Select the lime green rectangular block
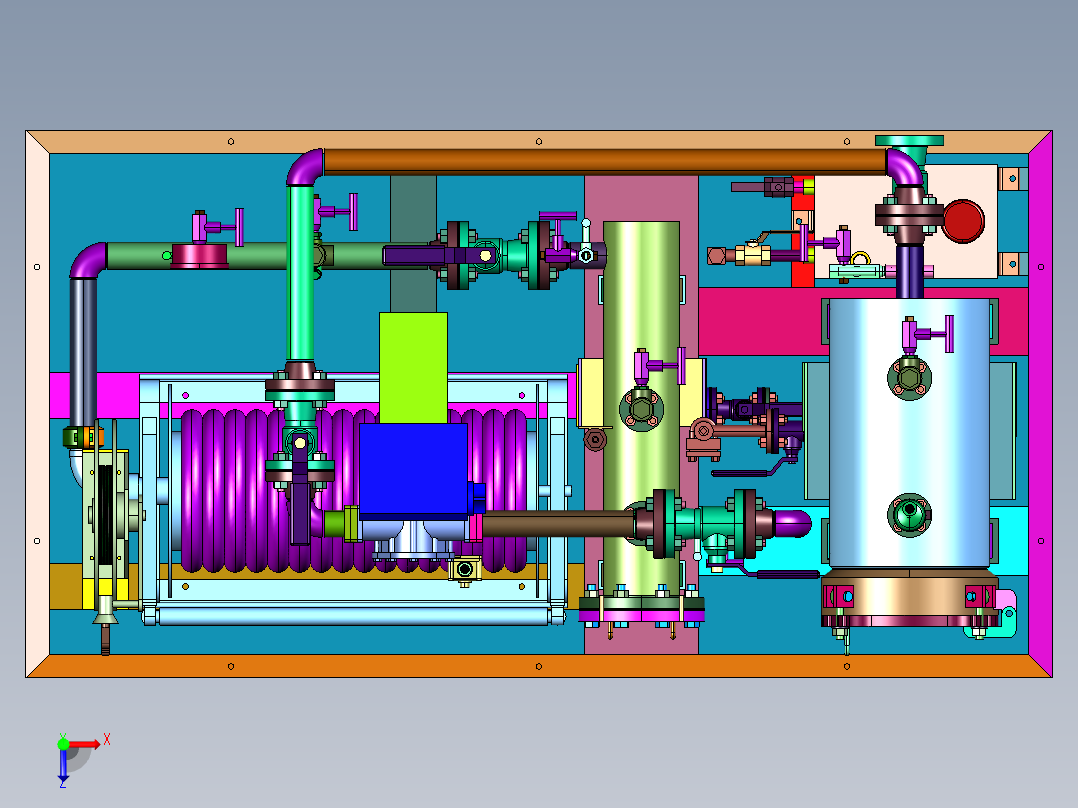 coord(413,368)
